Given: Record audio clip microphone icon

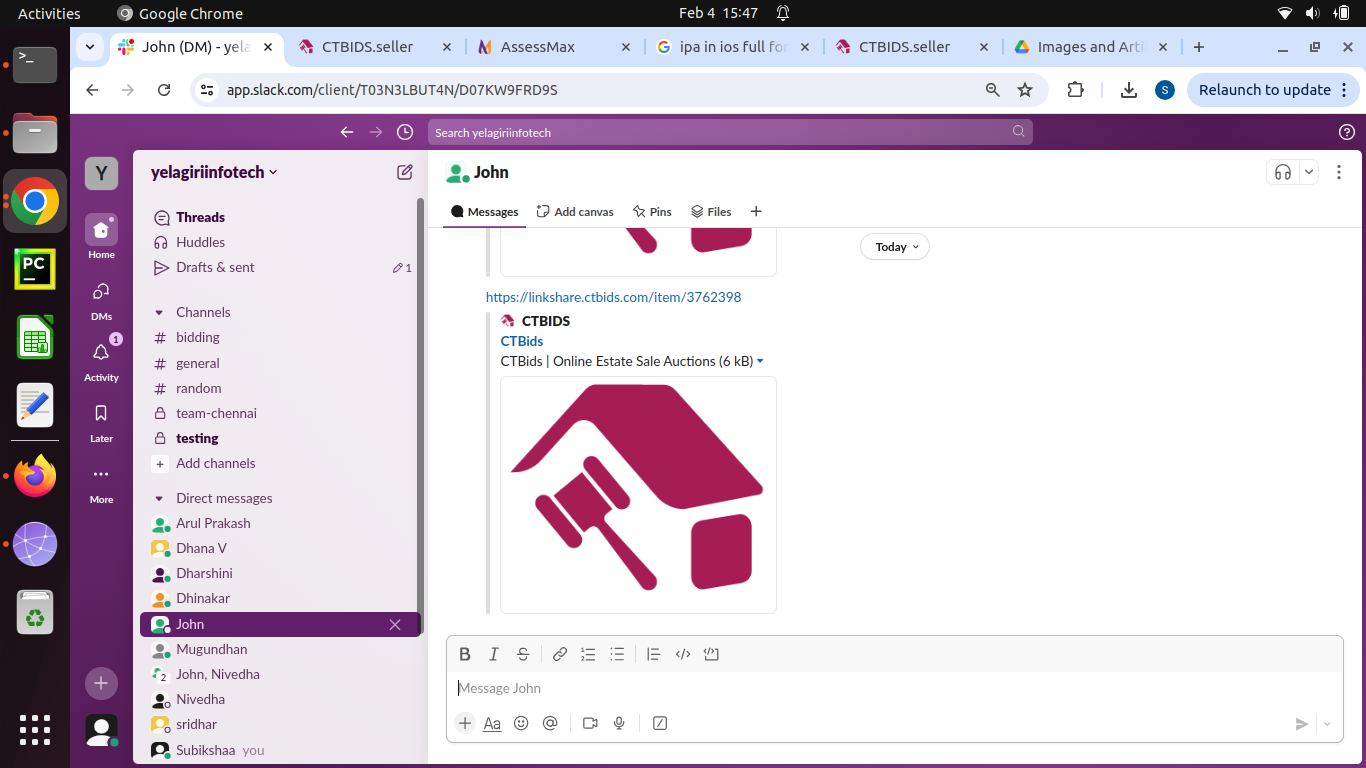Looking at the screenshot, I should point(619,723).
